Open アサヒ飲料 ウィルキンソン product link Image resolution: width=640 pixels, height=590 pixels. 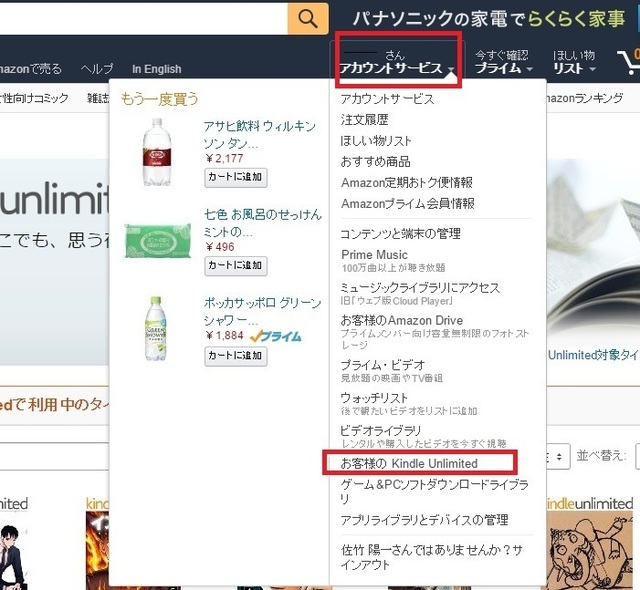pyautogui.click(x=260, y=135)
